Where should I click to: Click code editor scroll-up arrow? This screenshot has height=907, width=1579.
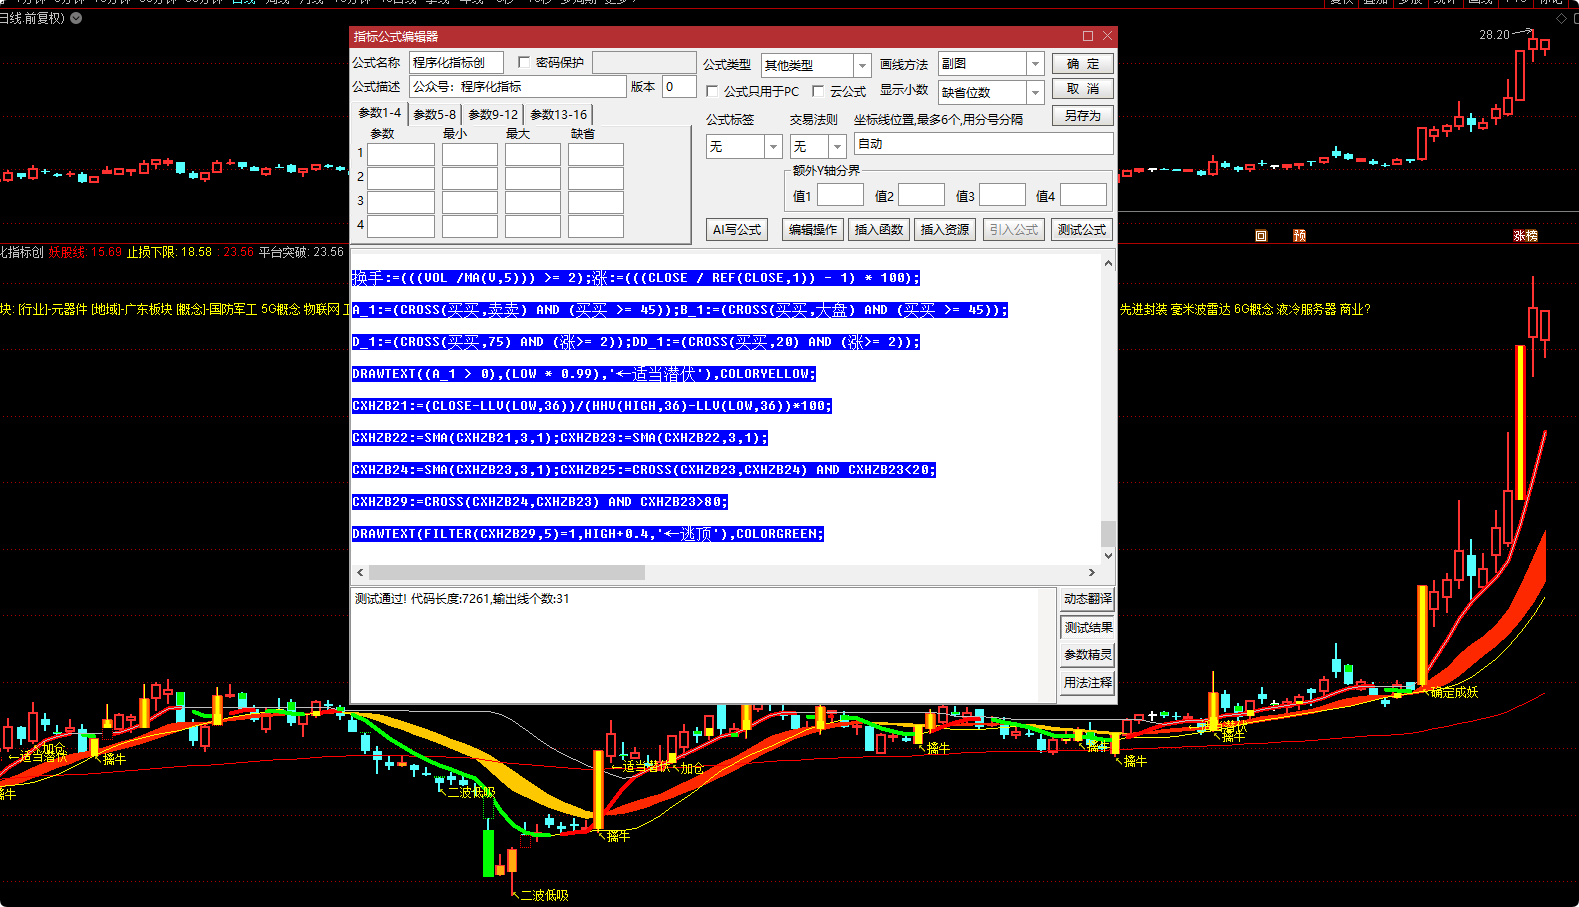click(1108, 264)
